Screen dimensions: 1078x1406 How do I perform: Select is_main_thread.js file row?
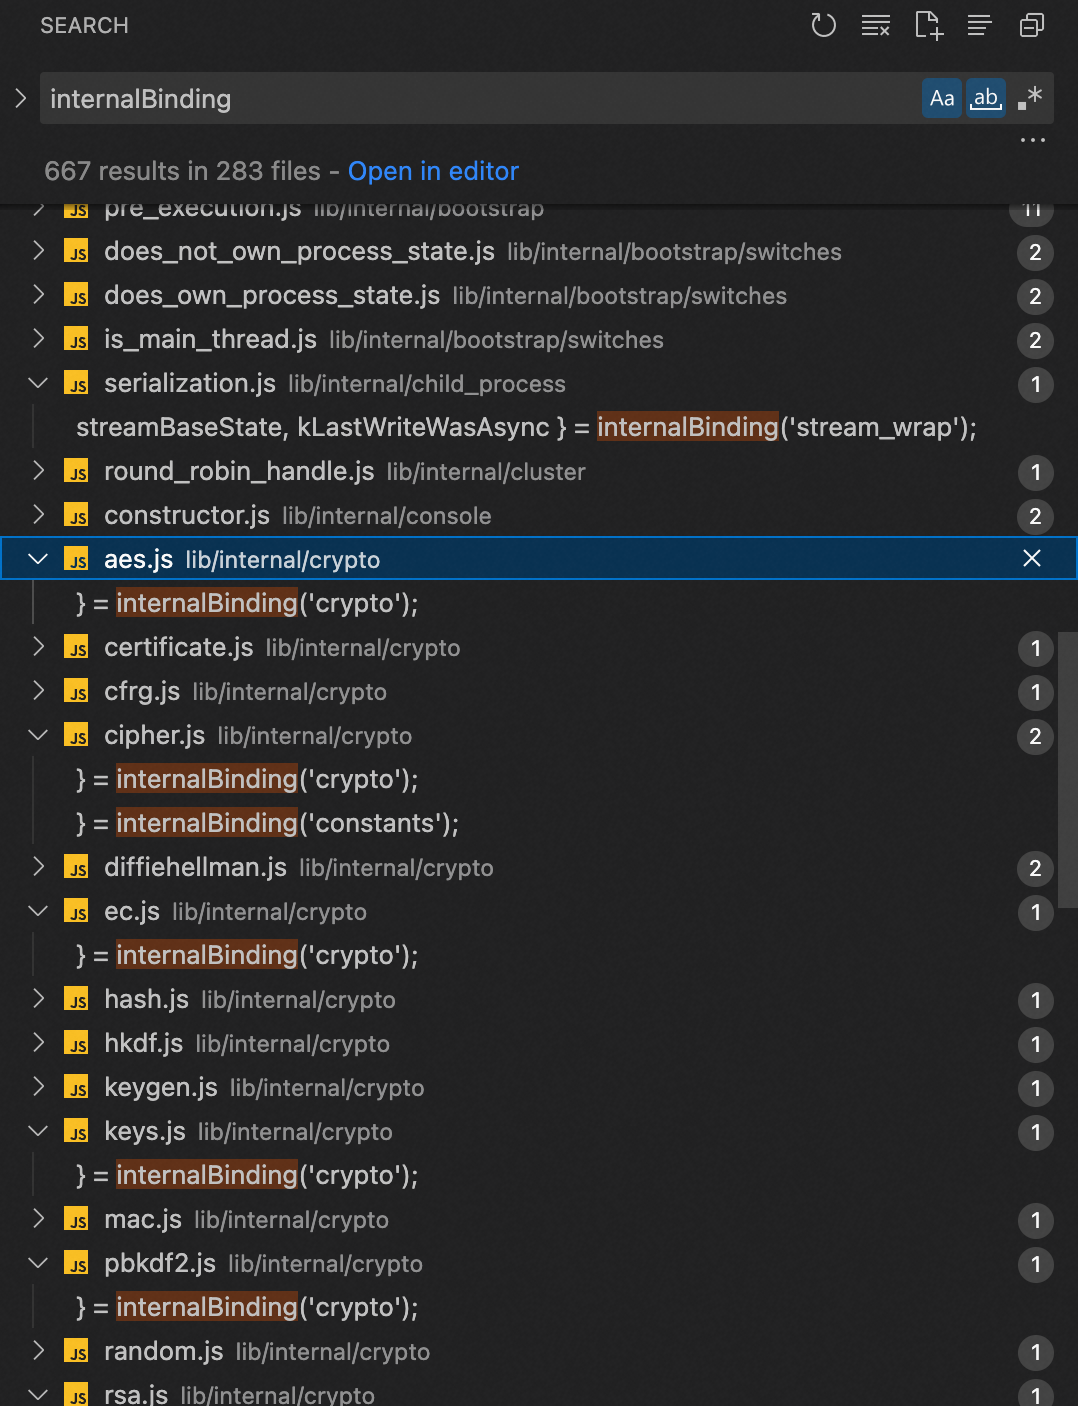539,339
